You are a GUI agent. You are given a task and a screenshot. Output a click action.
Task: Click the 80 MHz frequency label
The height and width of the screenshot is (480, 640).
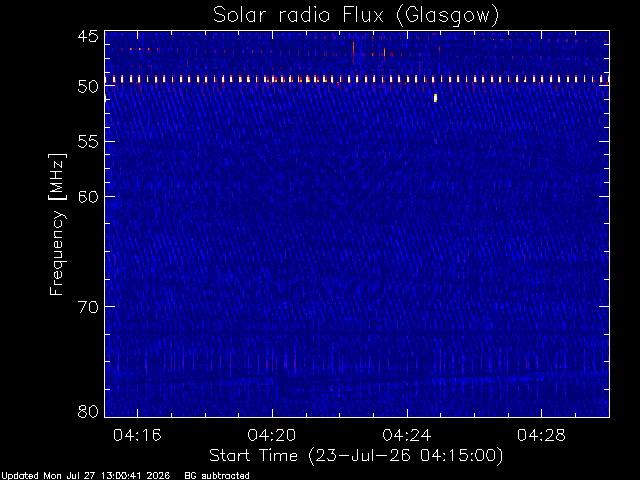(x=88, y=411)
